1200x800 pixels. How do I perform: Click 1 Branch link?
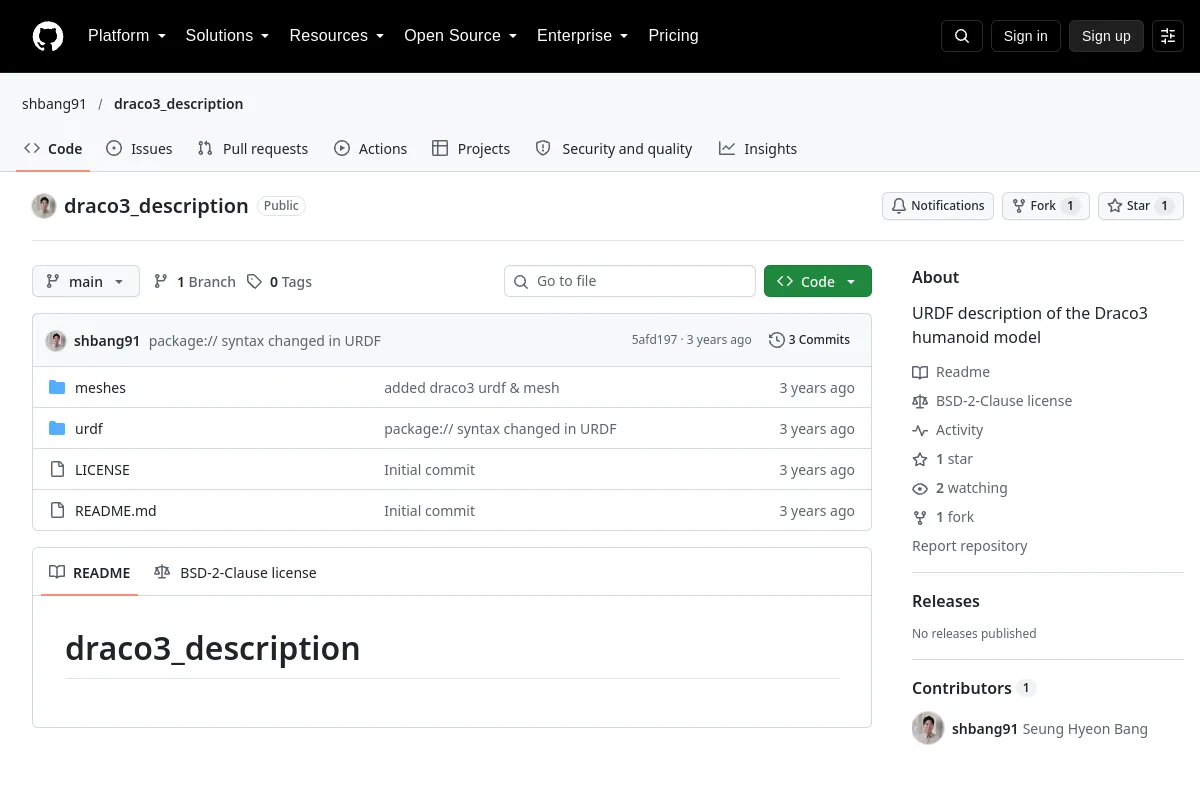[x=195, y=282]
